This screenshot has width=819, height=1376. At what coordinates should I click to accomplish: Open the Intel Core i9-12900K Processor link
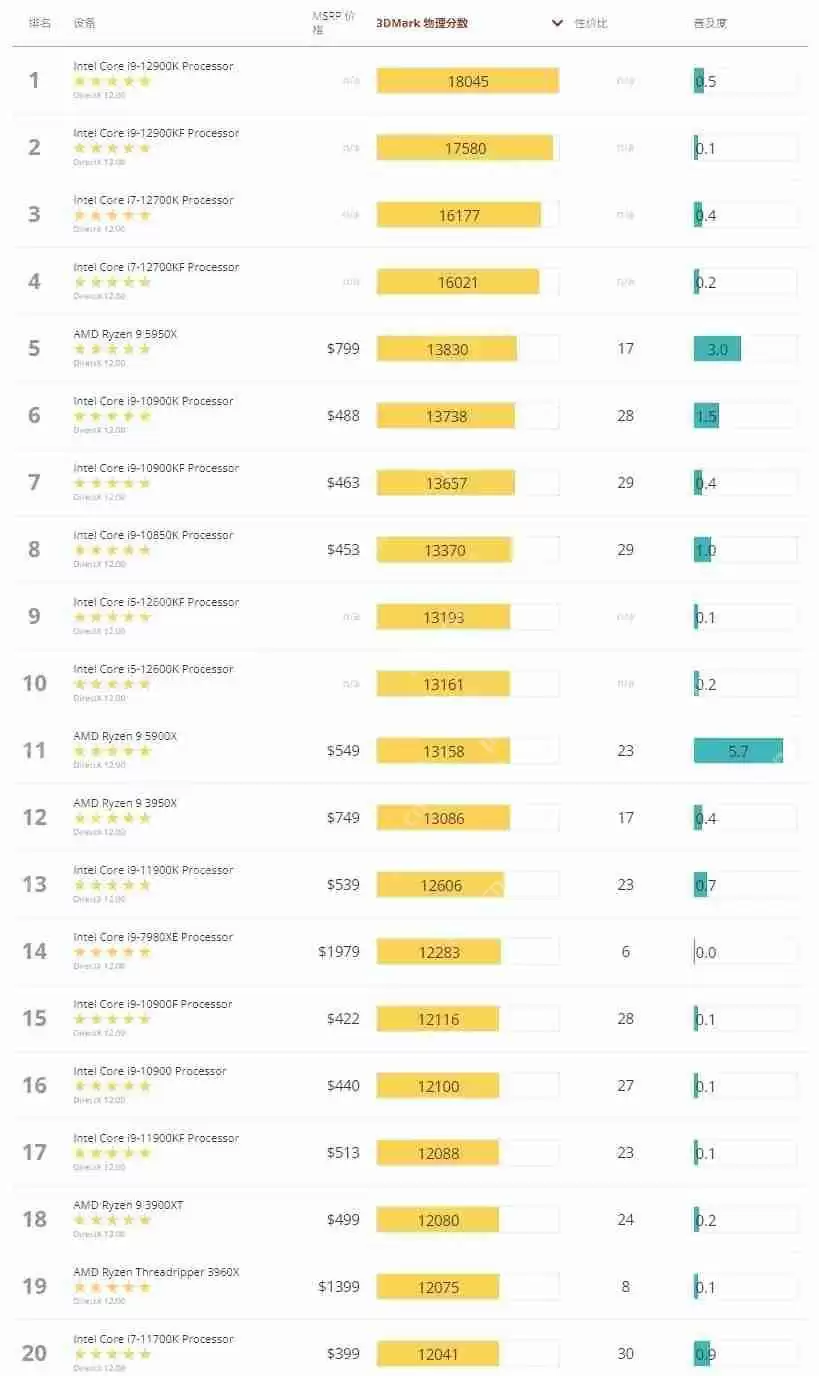[x=153, y=66]
